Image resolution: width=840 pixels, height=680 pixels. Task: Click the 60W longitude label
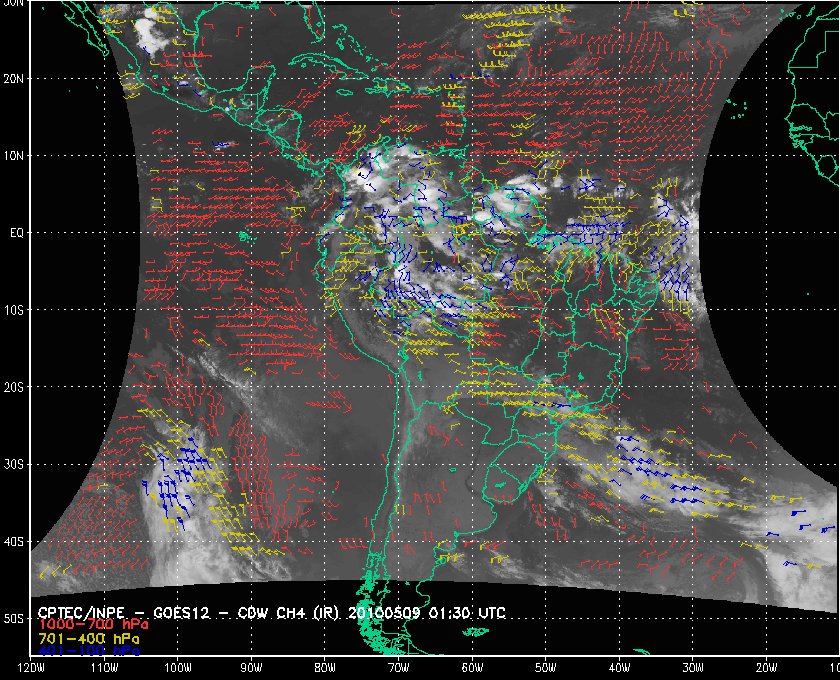(472, 668)
